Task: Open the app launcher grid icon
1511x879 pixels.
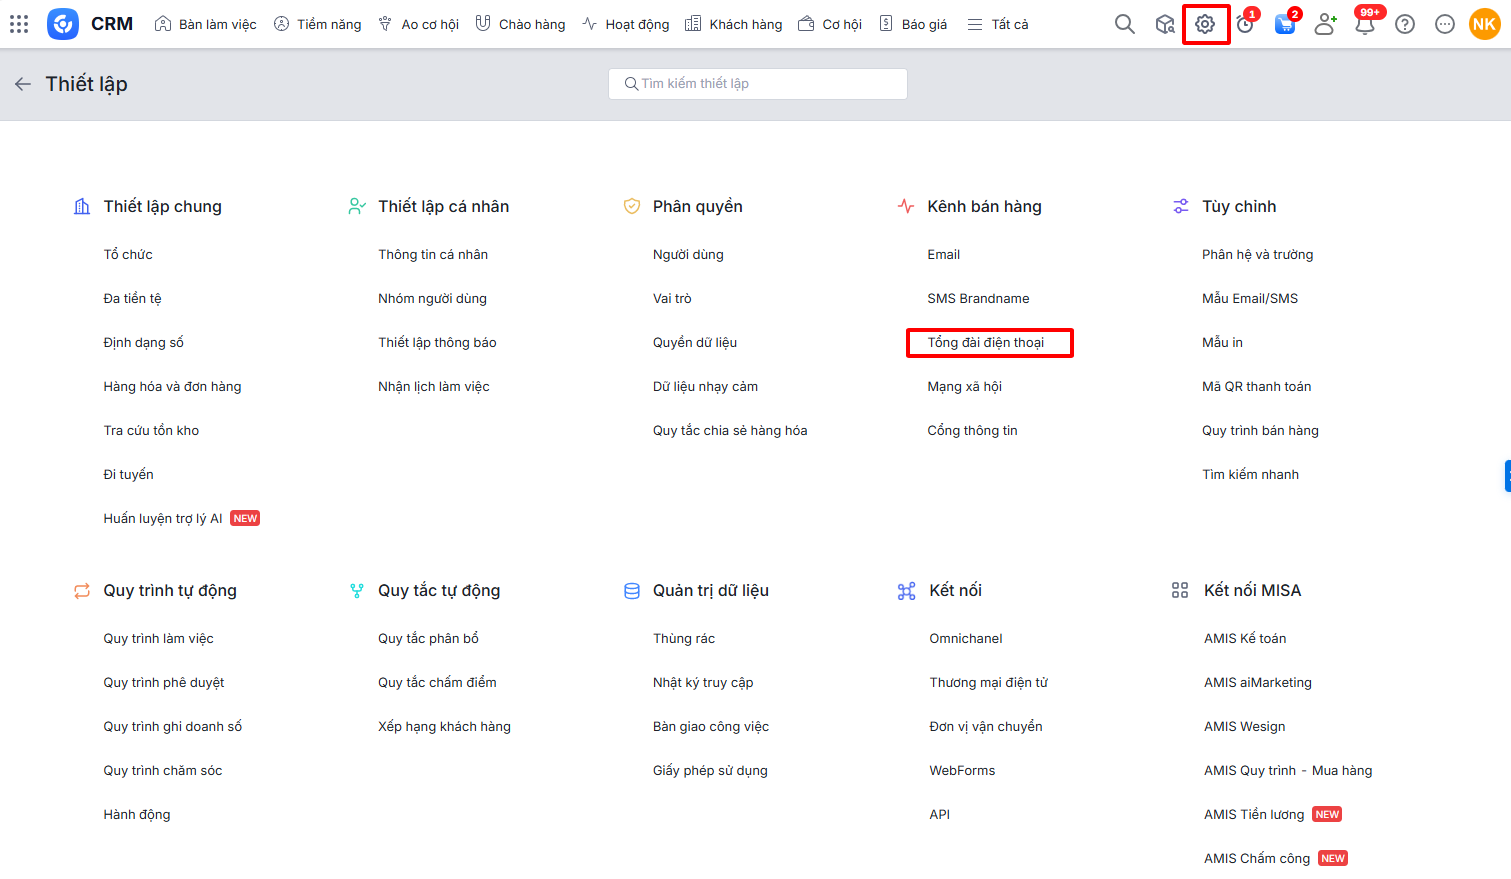Action: click(19, 24)
